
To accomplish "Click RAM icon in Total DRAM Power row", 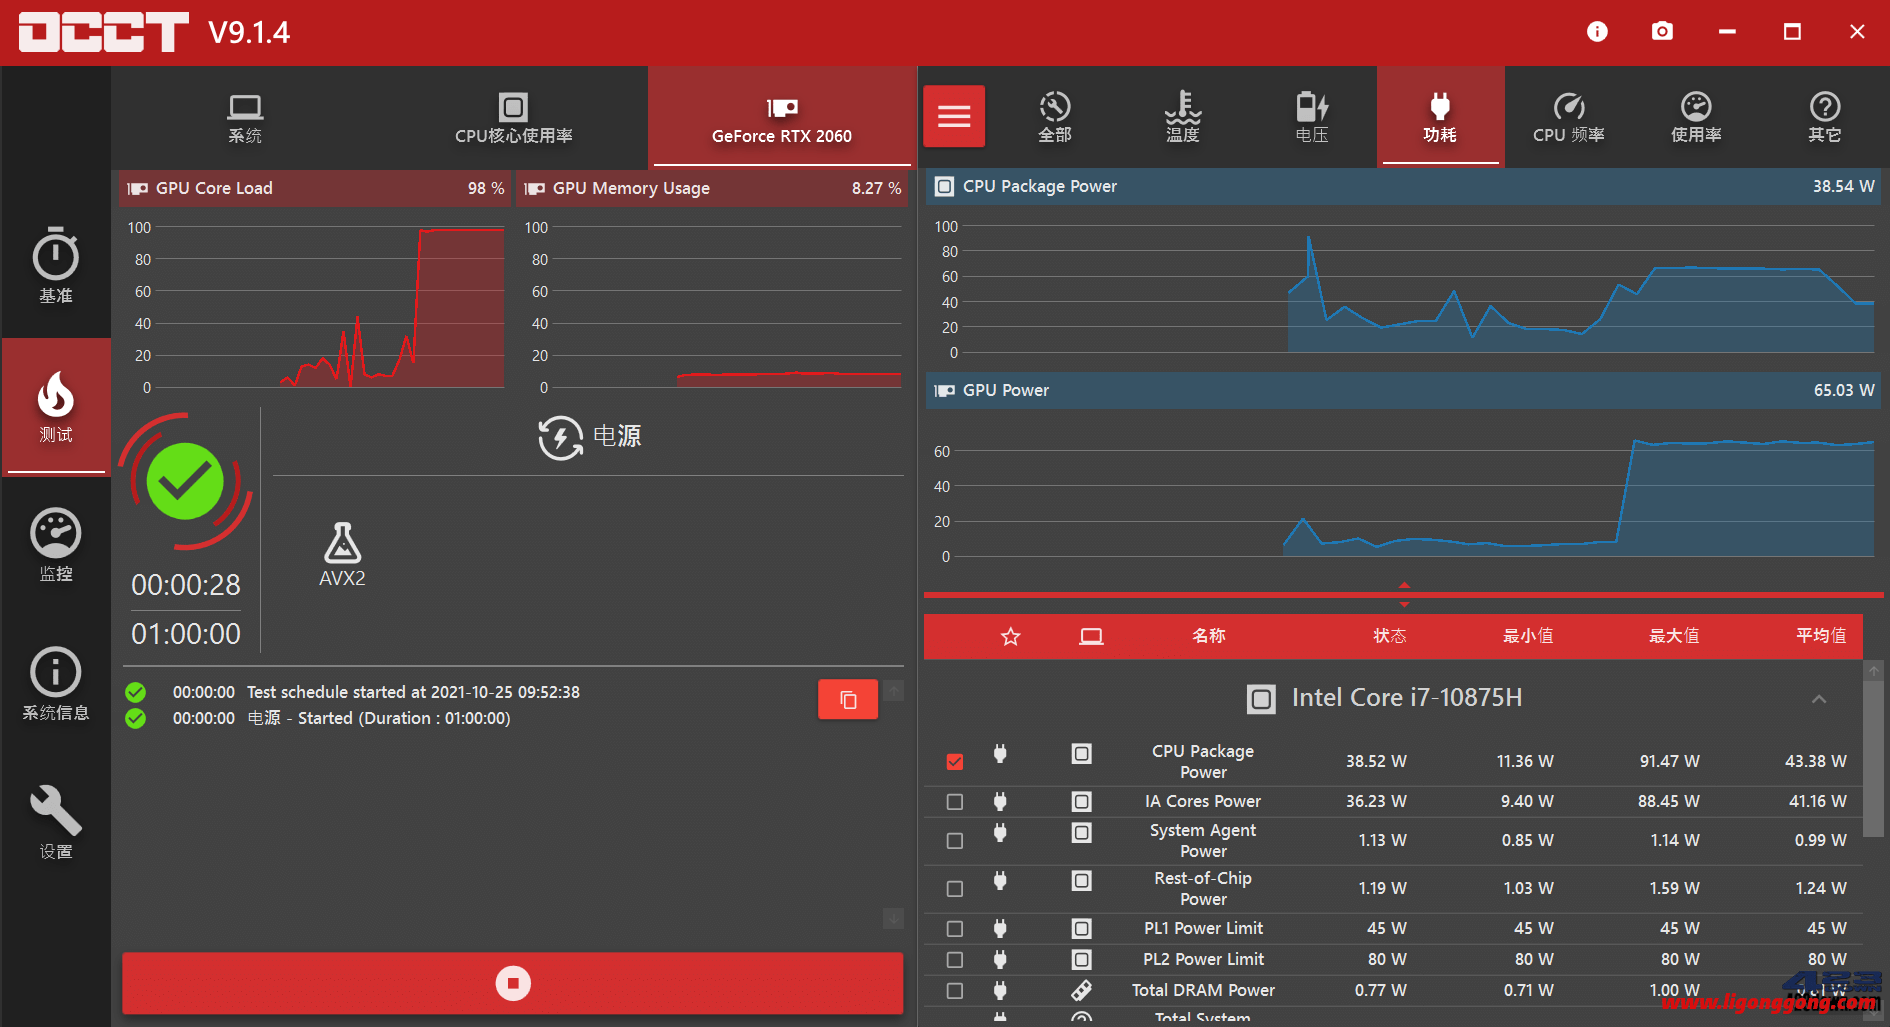I will (1081, 991).
